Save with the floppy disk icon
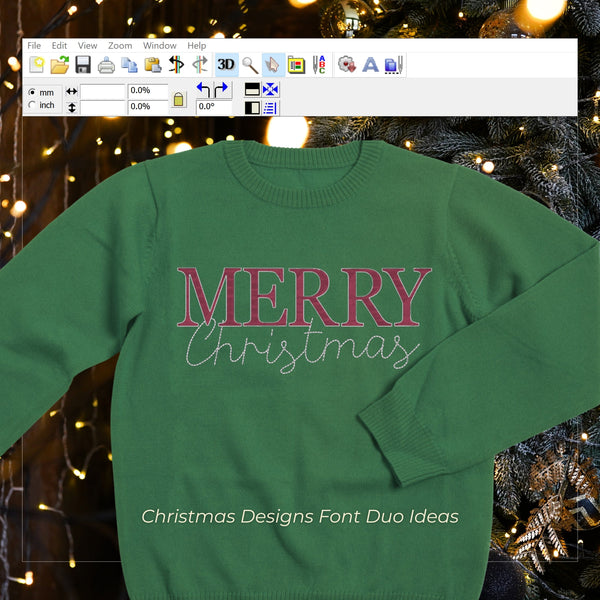Image resolution: width=600 pixels, height=600 pixels. pos(83,65)
